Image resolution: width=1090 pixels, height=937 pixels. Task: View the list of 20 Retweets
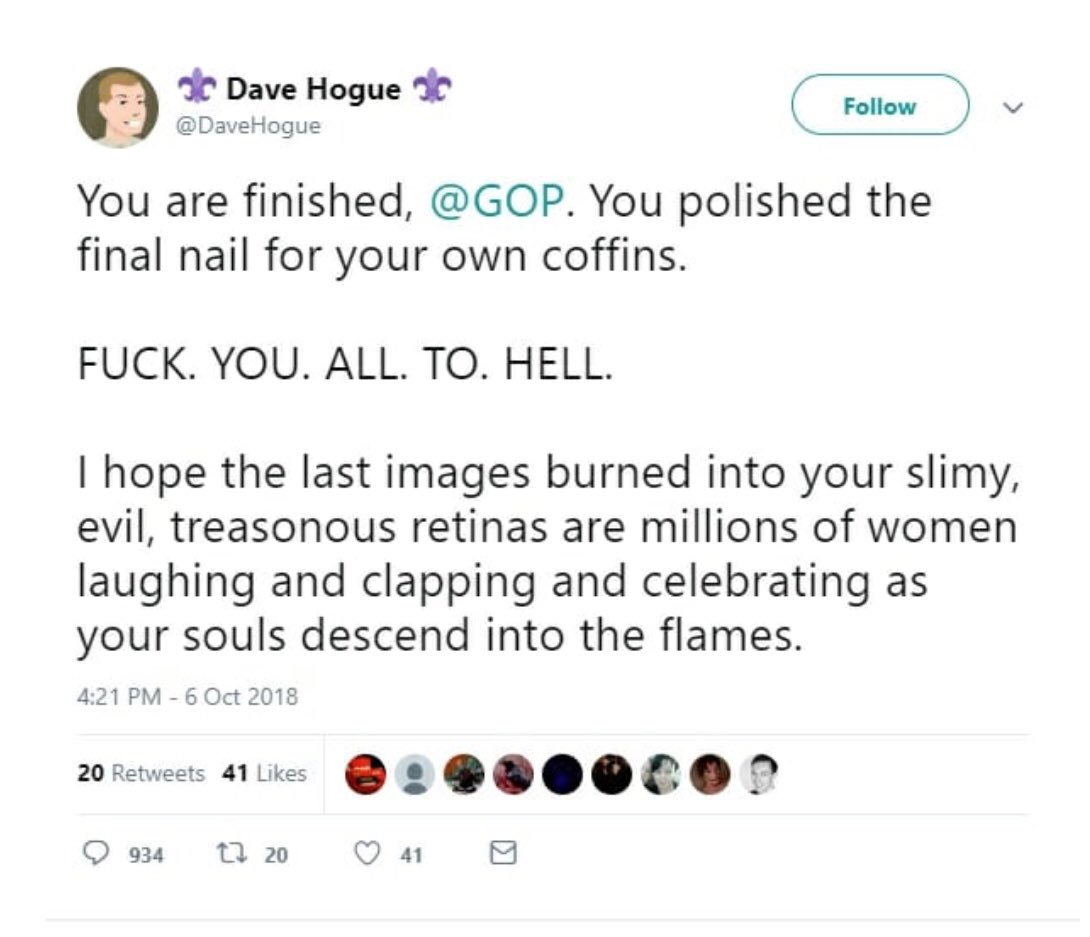coord(141,773)
